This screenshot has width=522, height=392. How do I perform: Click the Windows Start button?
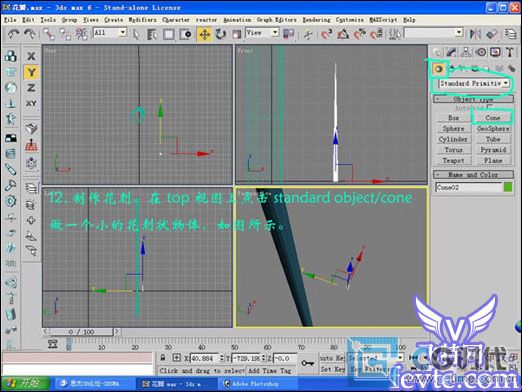coord(25,383)
